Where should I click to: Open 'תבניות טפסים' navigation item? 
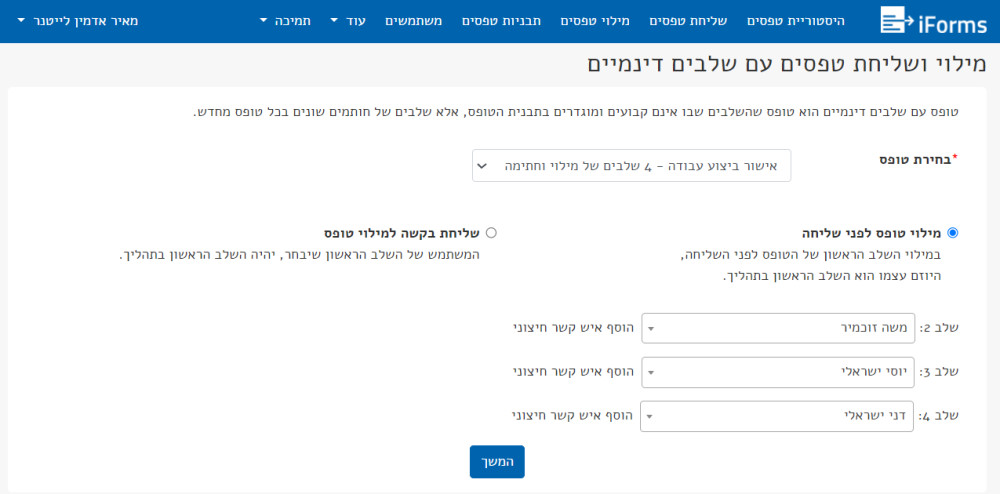pos(501,21)
